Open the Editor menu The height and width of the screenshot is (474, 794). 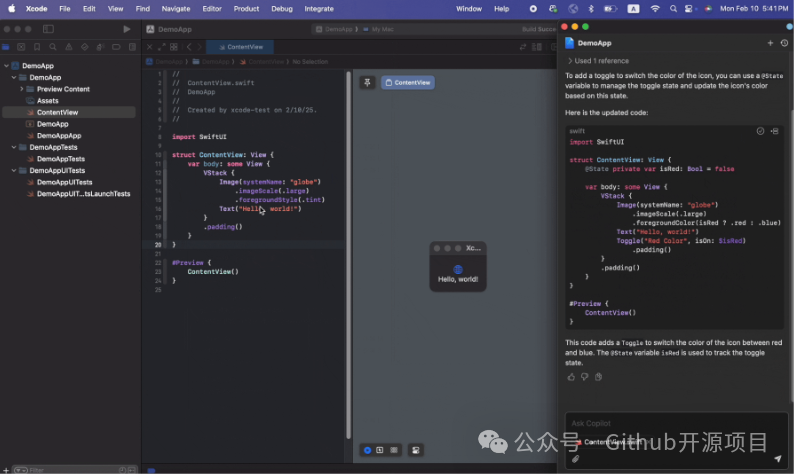(212, 9)
